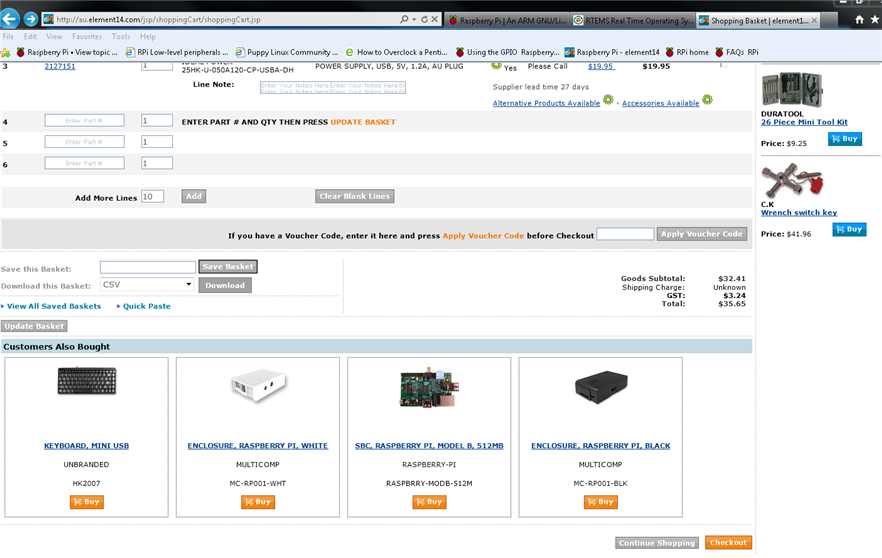Viewport: 882px width, 558px height.
Task: Open the Accessories Available link
Action: point(660,104)
